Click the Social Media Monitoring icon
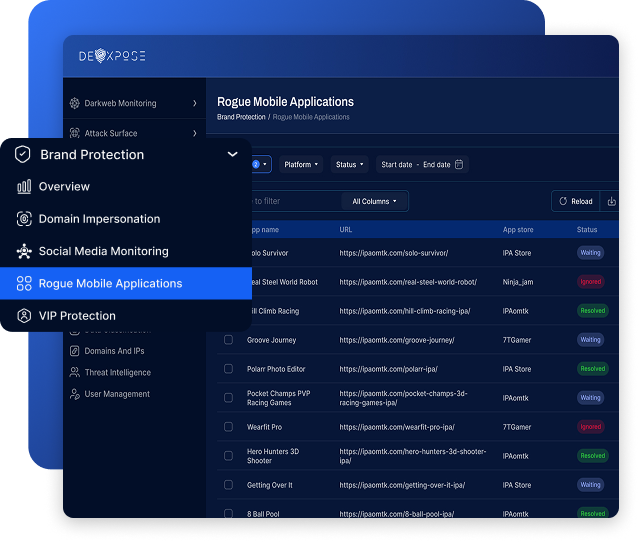This screenshot has height=543, width=639. [24, 251]
